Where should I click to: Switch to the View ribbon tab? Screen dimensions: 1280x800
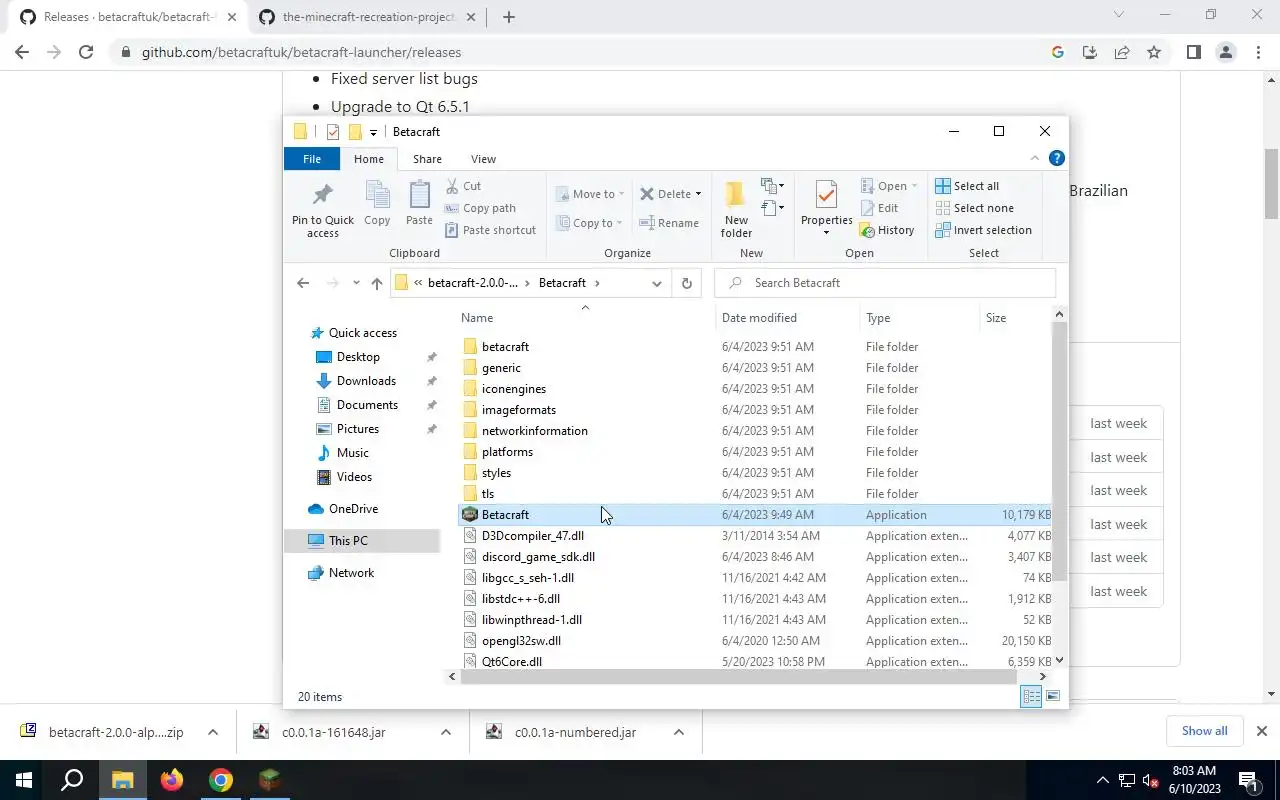(483, 159)
